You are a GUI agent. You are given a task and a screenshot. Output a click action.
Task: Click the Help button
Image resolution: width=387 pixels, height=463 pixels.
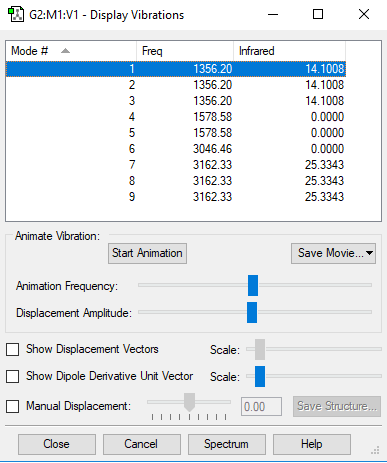pyautogui.click(x=312, y=444)
